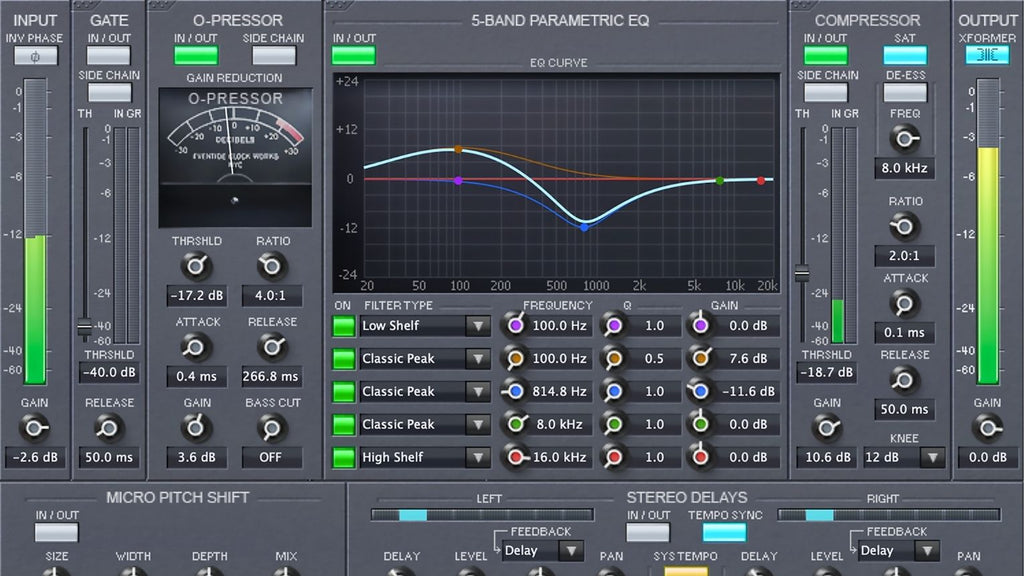Click the gate threshold slider handle

pos(86,326)
